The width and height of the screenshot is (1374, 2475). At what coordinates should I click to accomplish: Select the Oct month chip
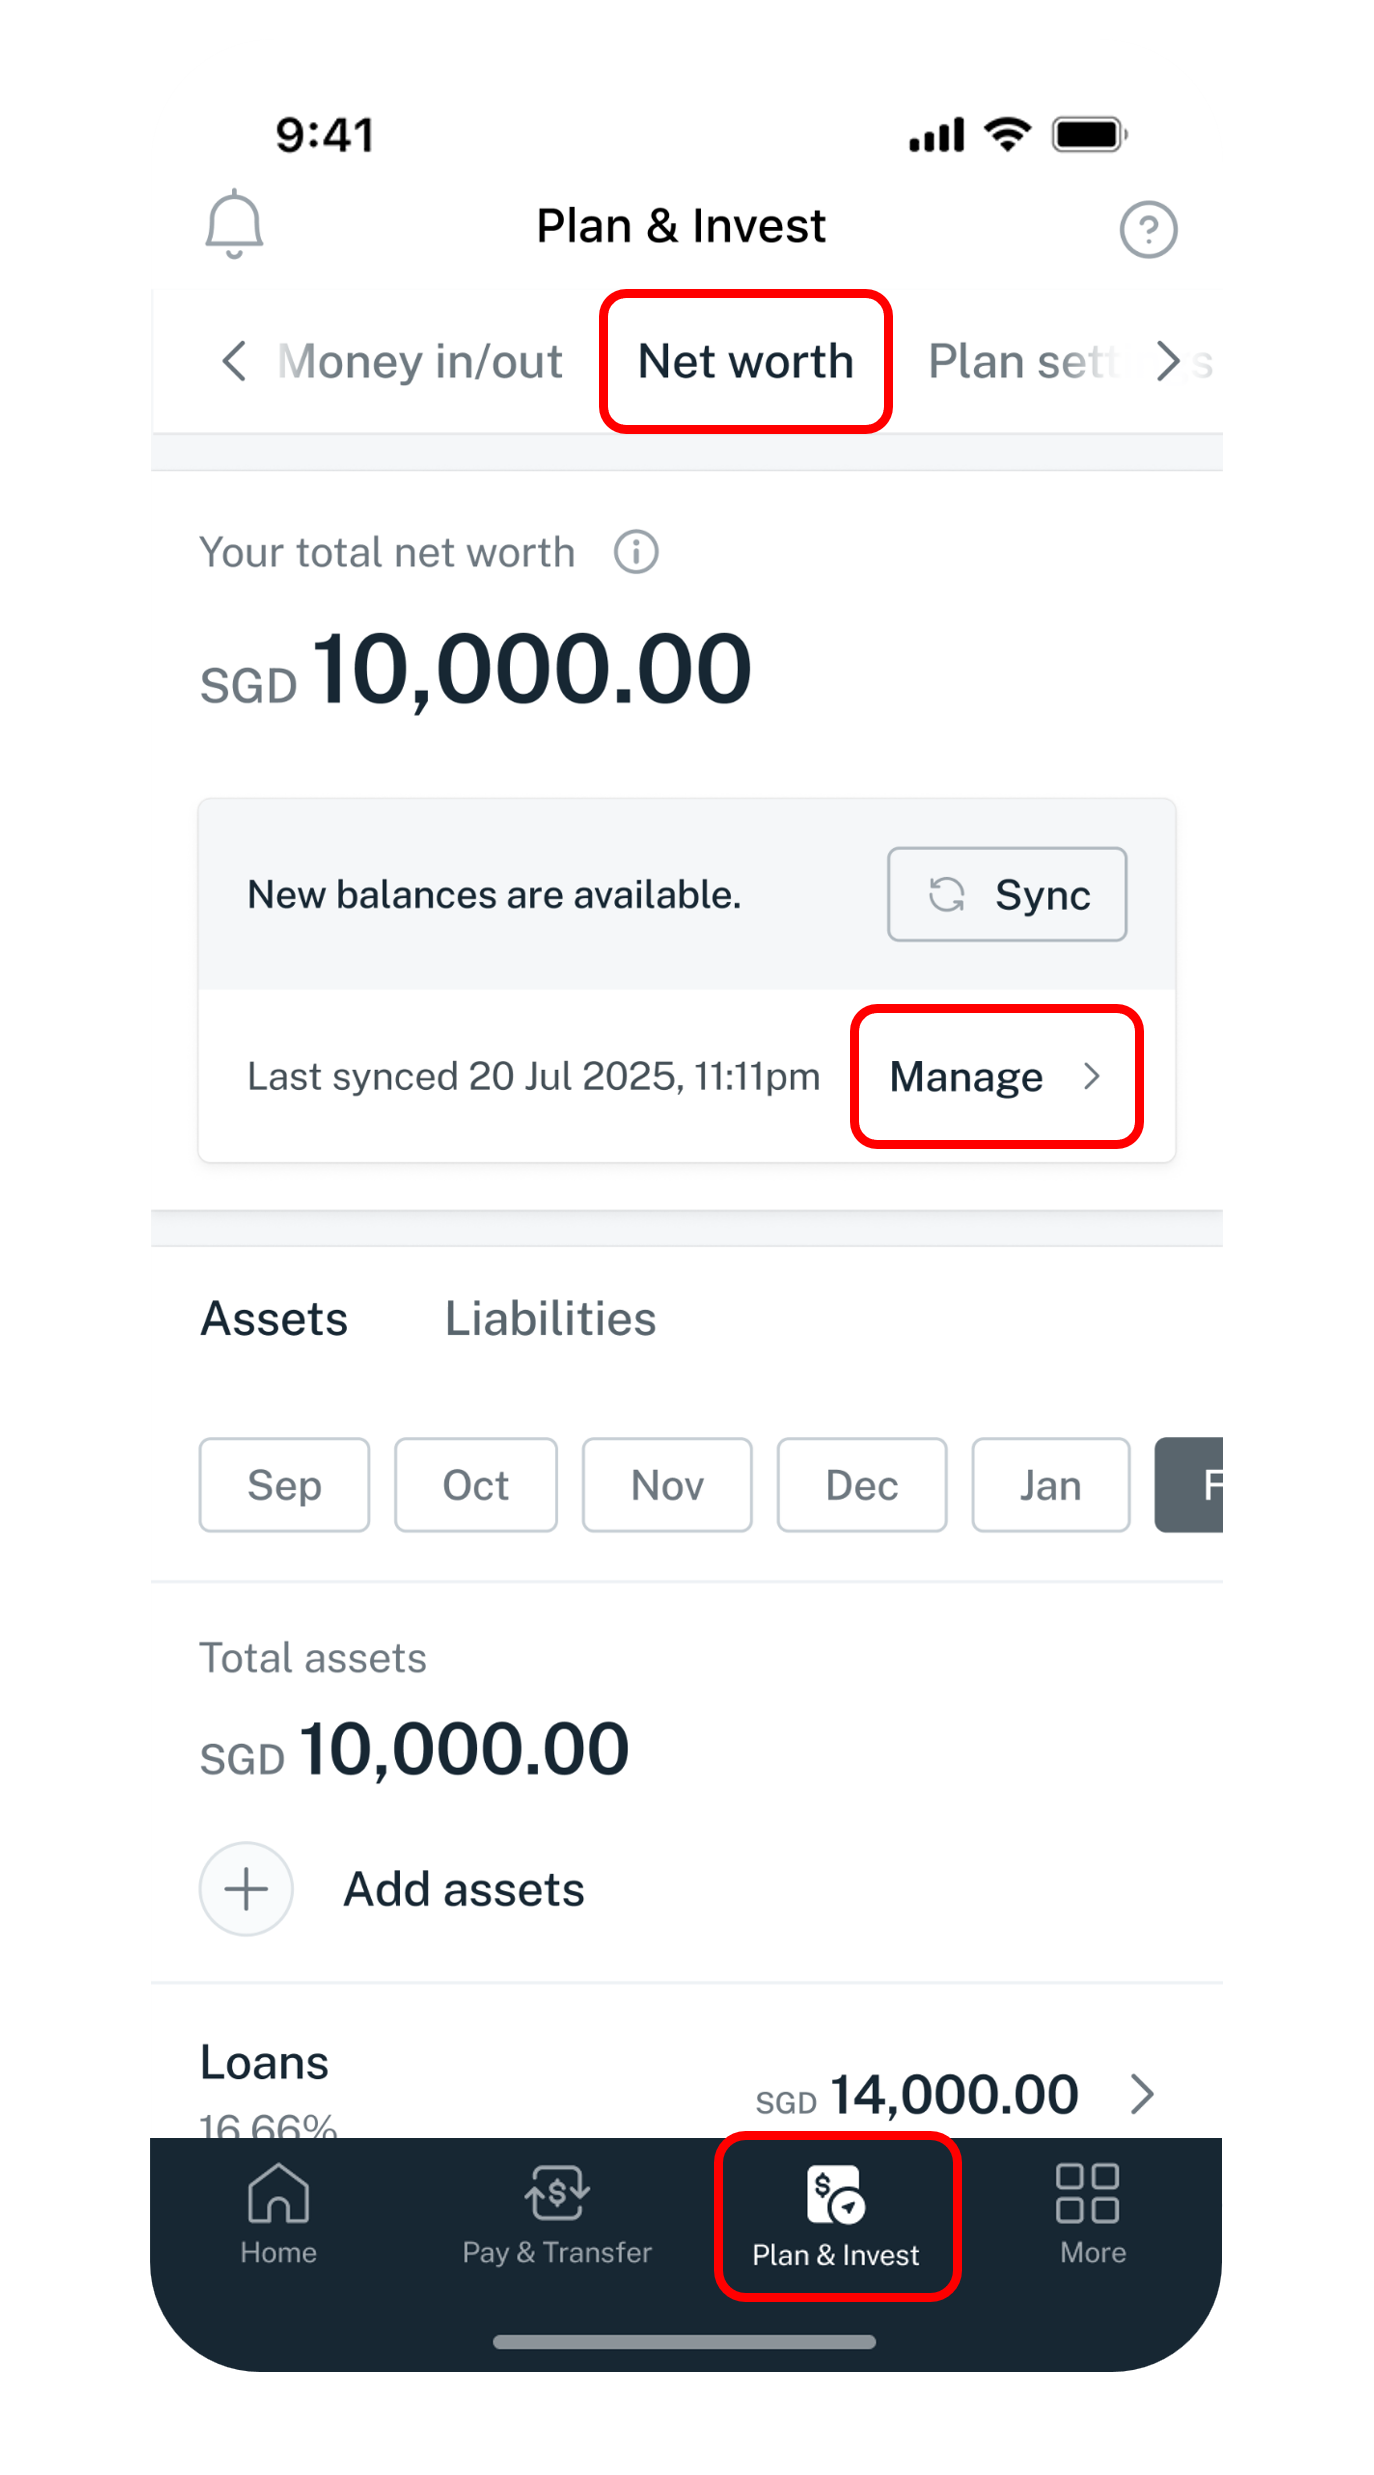[476, 1485]
